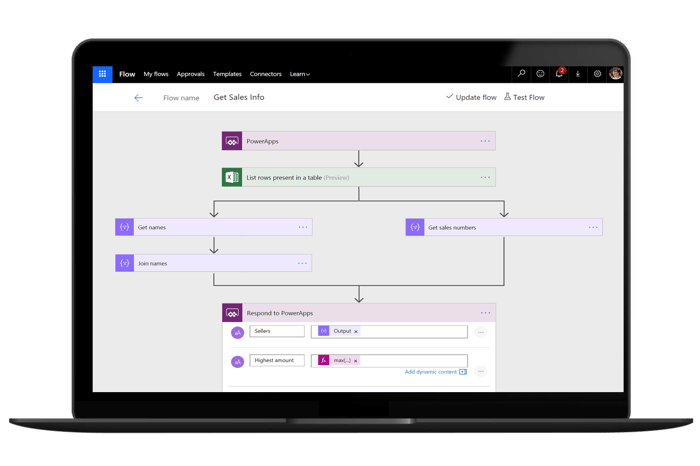Open Highest amount row options
Image resolution: width=700 pixels, height=466 pixels.
coord(480,371)
